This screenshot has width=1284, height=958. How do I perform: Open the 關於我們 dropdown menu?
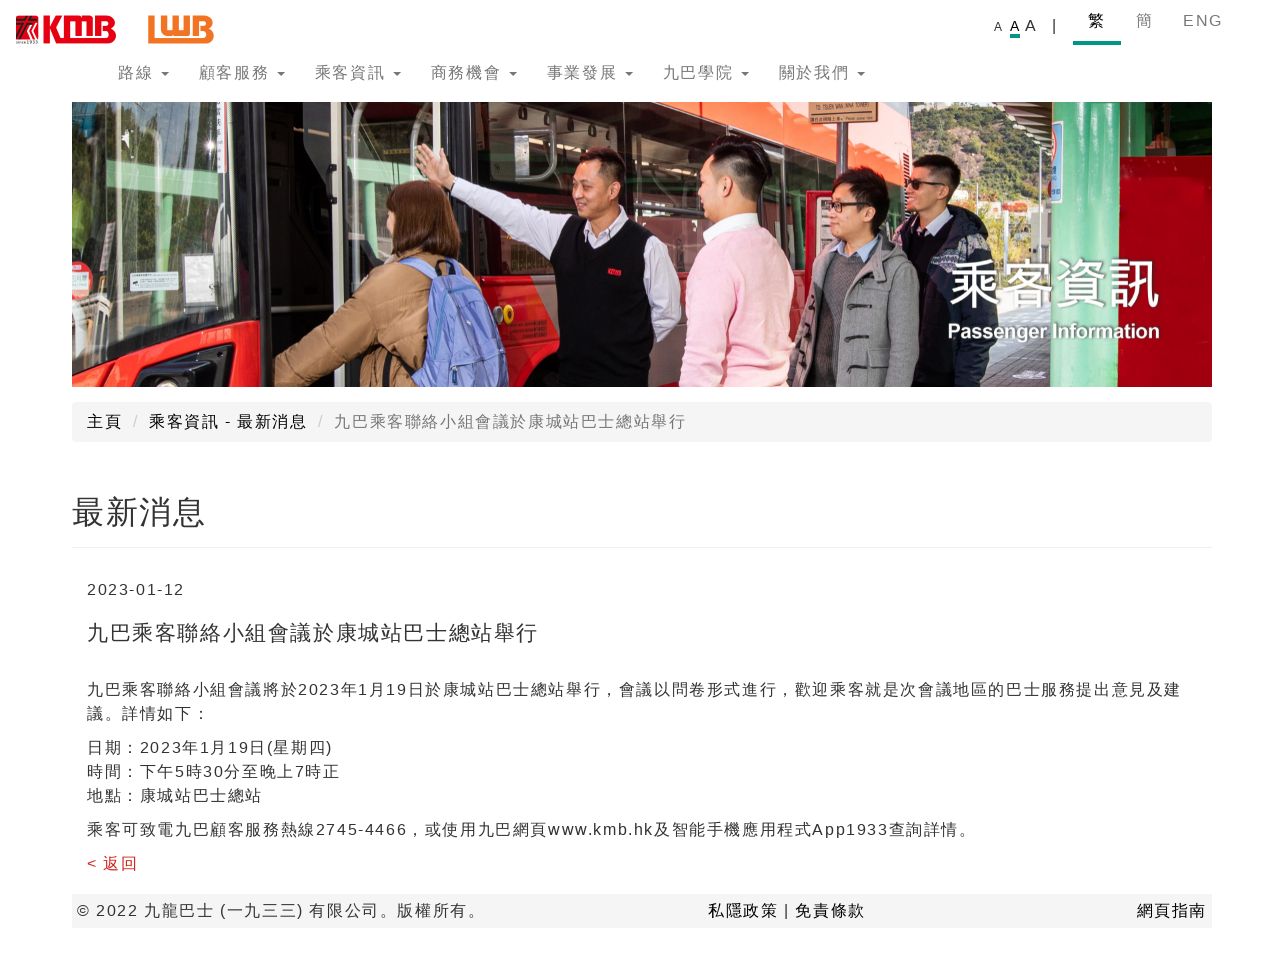(822, 73)
